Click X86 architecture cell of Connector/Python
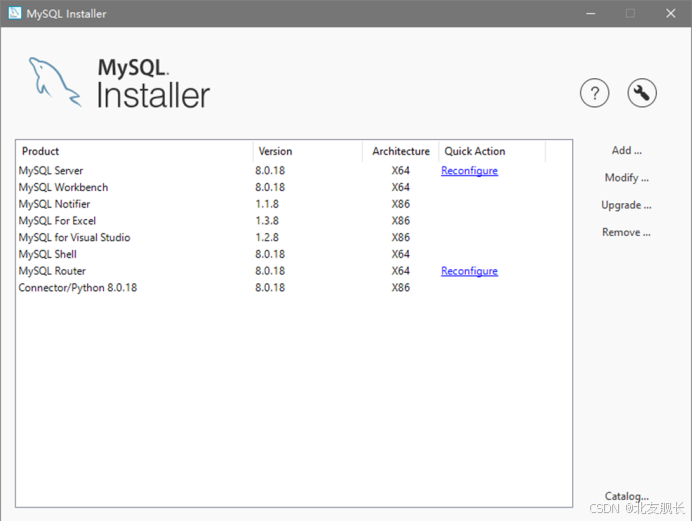The height and width of the screenshot is (522, 693). click(x=400, y=288)
